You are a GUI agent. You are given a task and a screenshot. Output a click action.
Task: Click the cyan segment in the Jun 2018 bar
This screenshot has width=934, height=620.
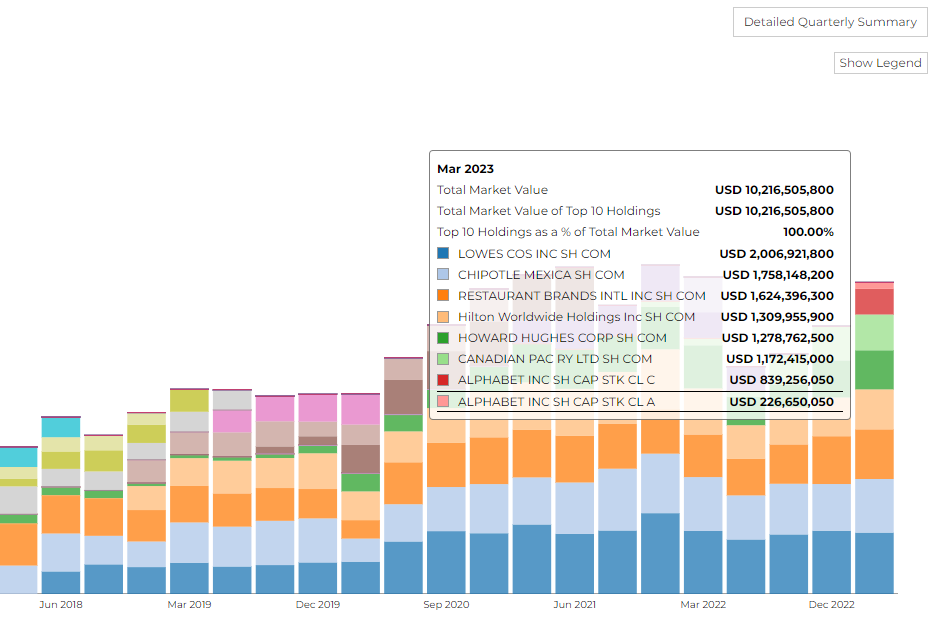(x=61, y=427)
